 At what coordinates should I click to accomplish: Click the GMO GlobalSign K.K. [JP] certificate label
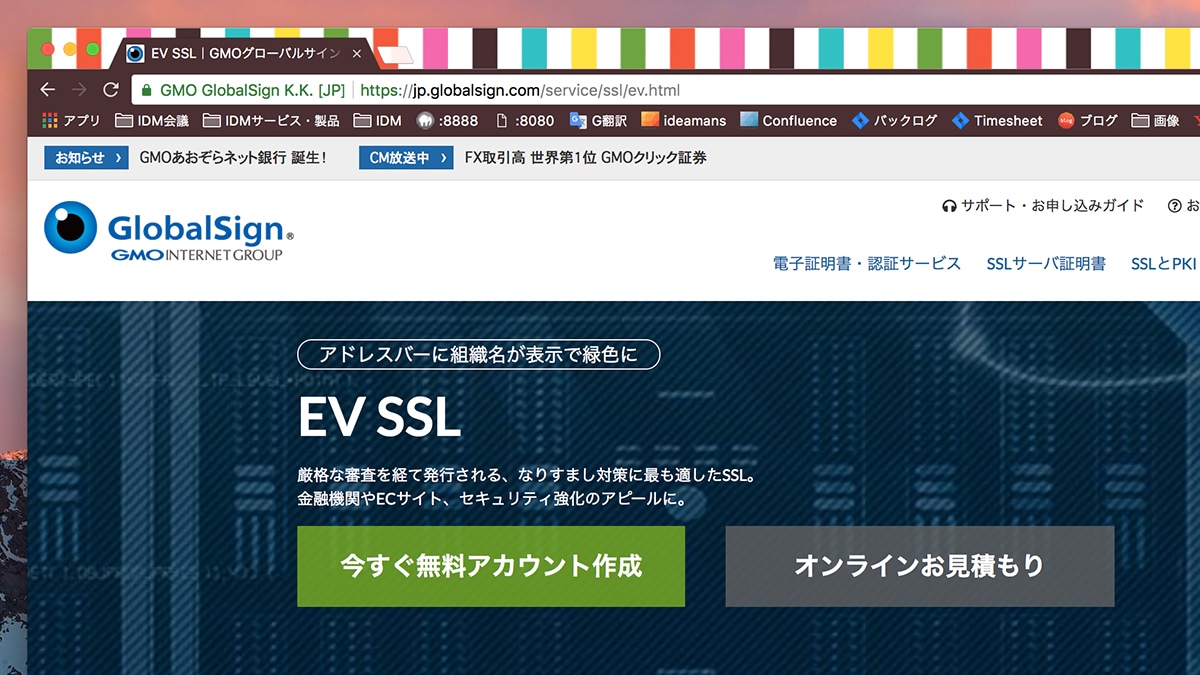click(252, 90)
